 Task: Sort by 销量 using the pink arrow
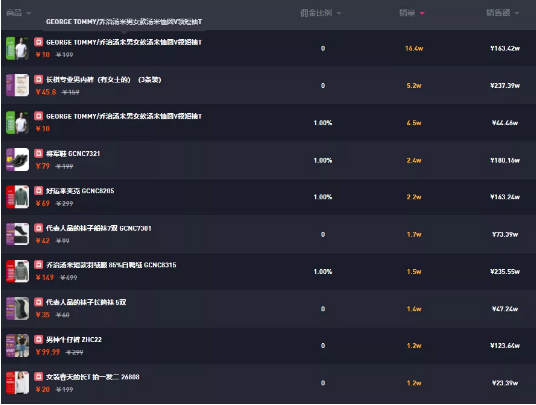[422, 13]
